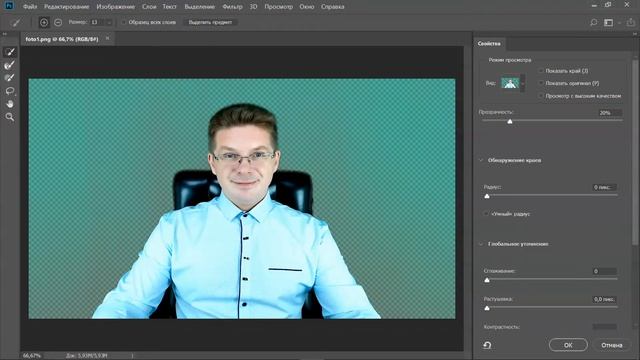Open the Редактирование menu
640x360 pixels.
click(x=67, y=7)
